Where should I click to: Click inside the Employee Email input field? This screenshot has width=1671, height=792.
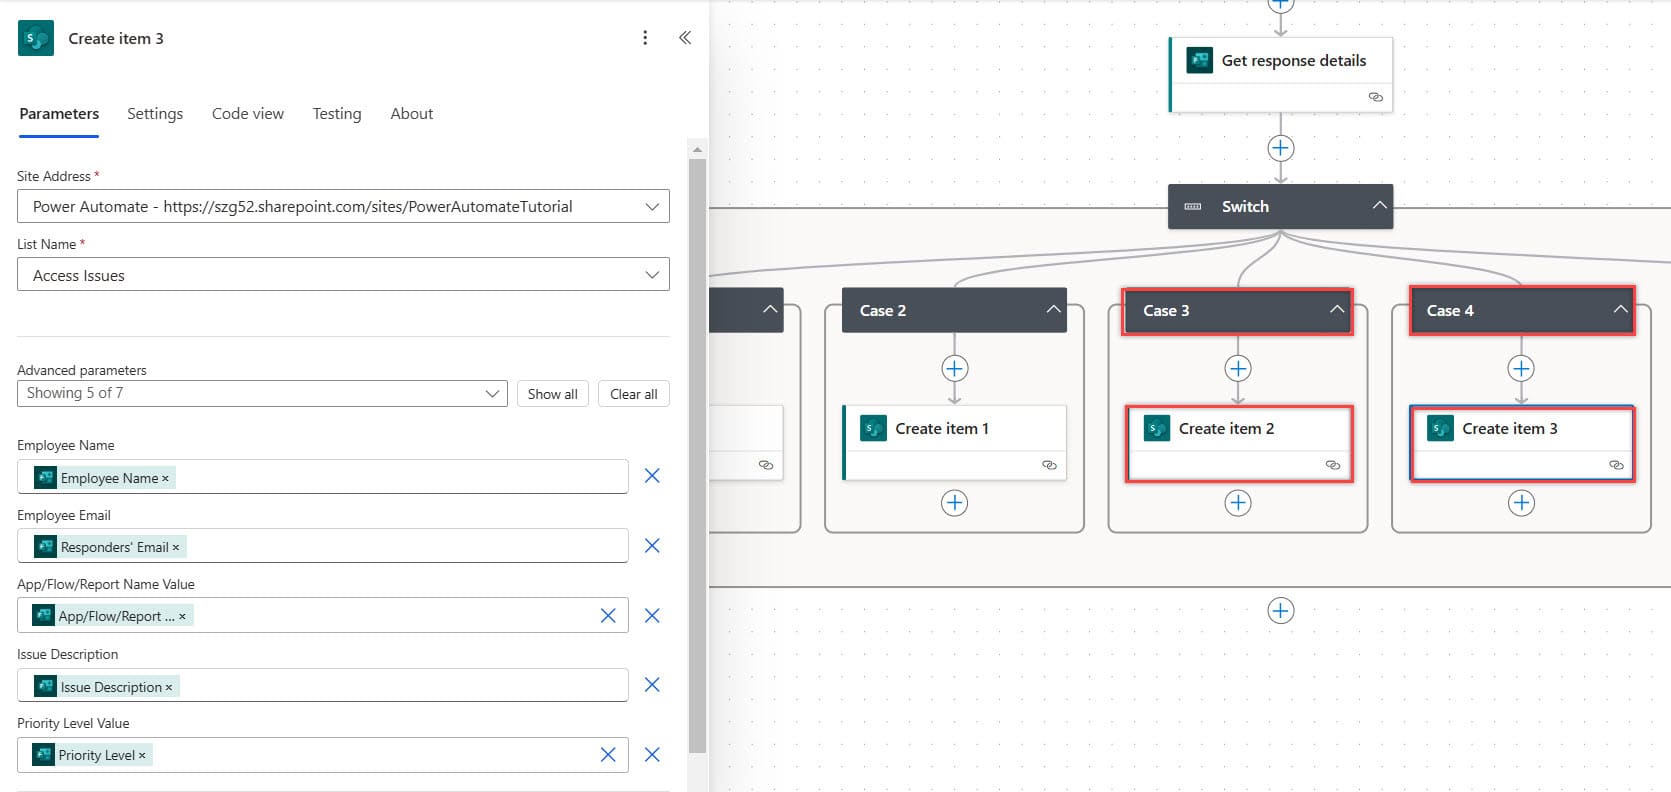coord(322,546)
